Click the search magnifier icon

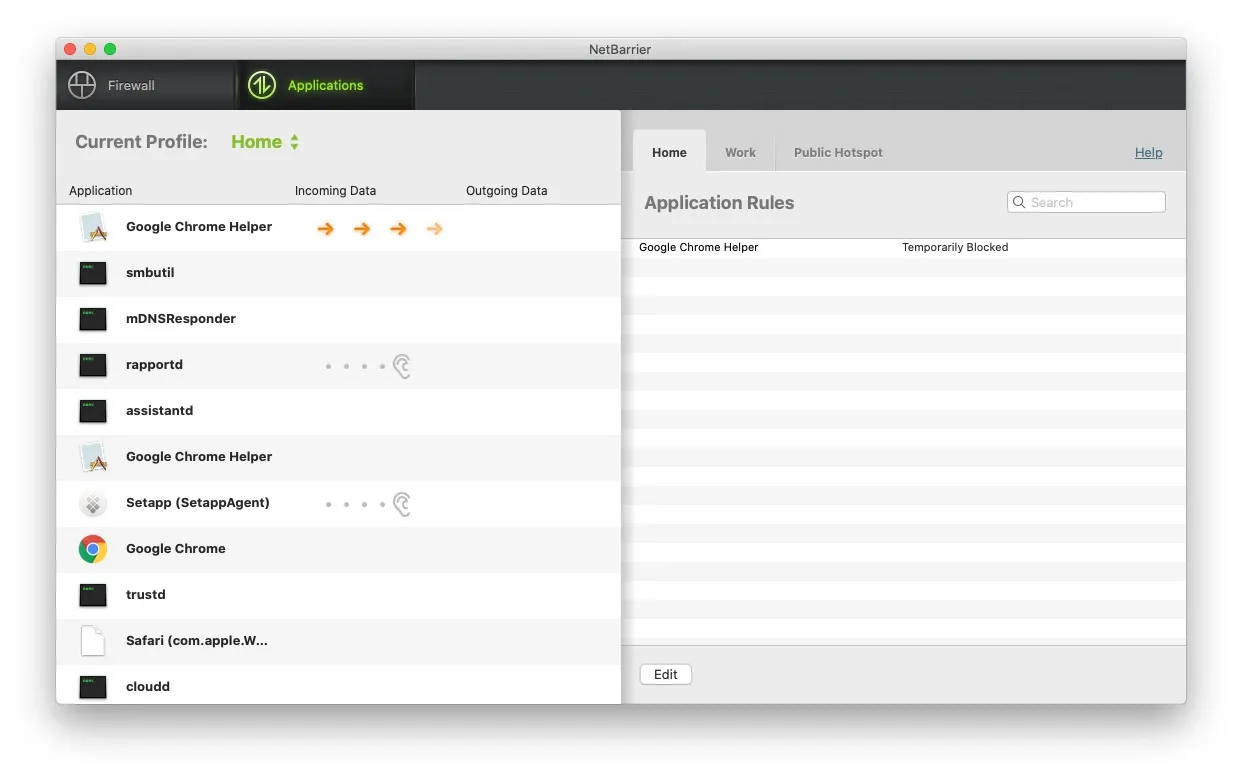pos(1020,202)
